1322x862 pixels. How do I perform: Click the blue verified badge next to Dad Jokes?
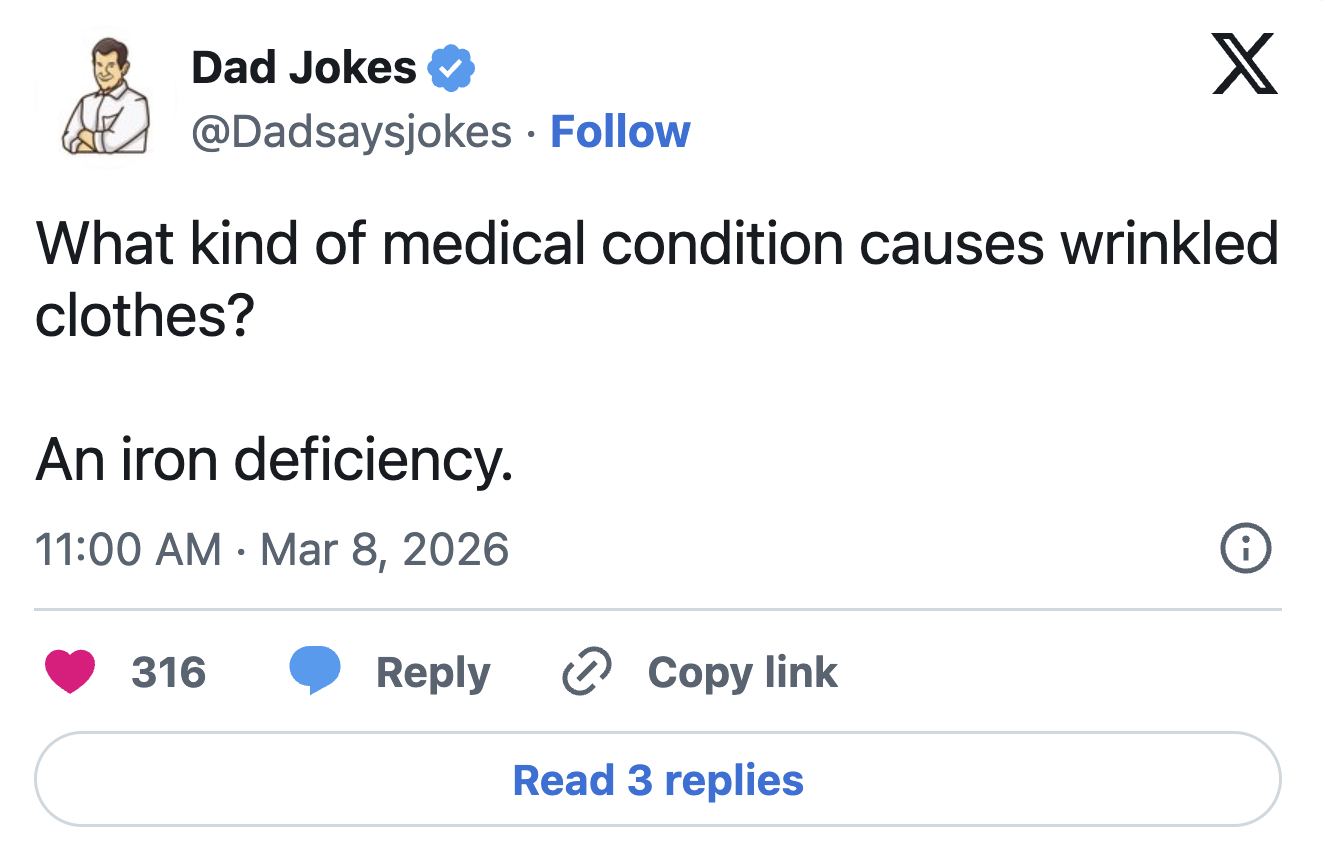pyautogui.click(x=453, y=66)
